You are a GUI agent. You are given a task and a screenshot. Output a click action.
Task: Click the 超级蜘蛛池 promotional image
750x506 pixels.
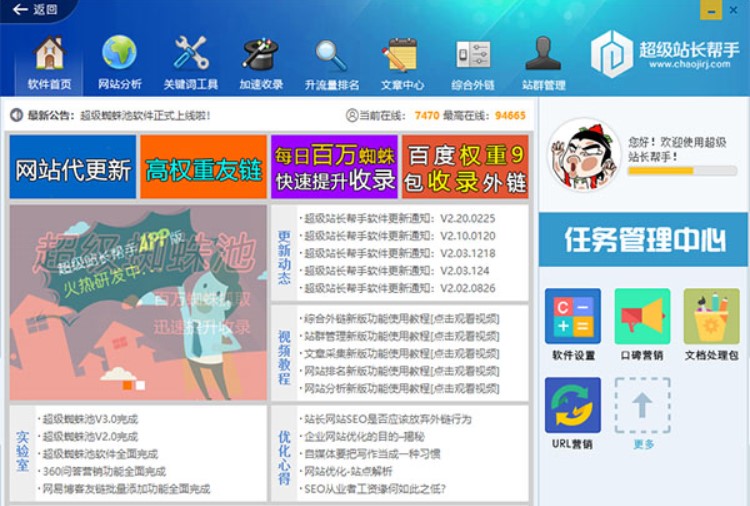(x=138, y=303)
